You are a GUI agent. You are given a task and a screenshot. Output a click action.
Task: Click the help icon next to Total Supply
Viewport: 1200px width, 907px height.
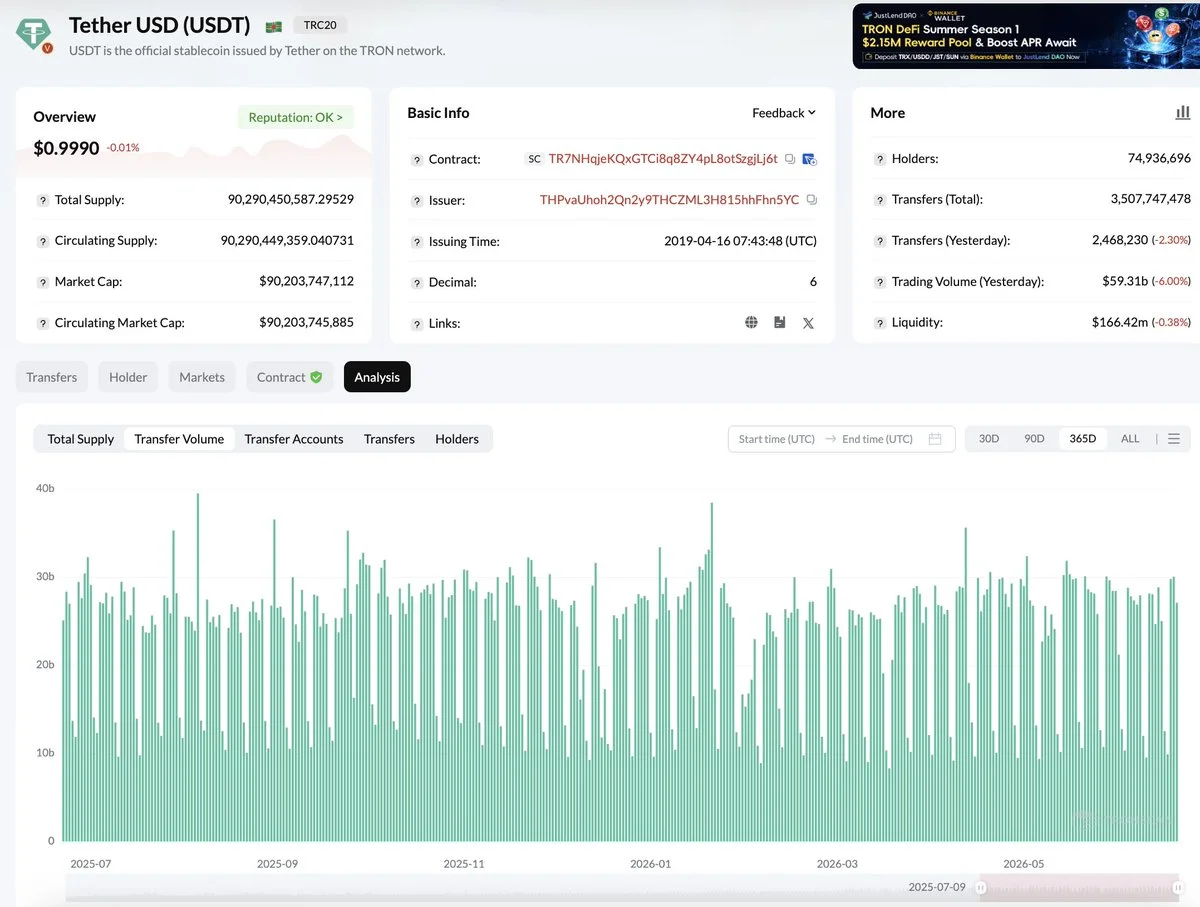tap(42, 200)
